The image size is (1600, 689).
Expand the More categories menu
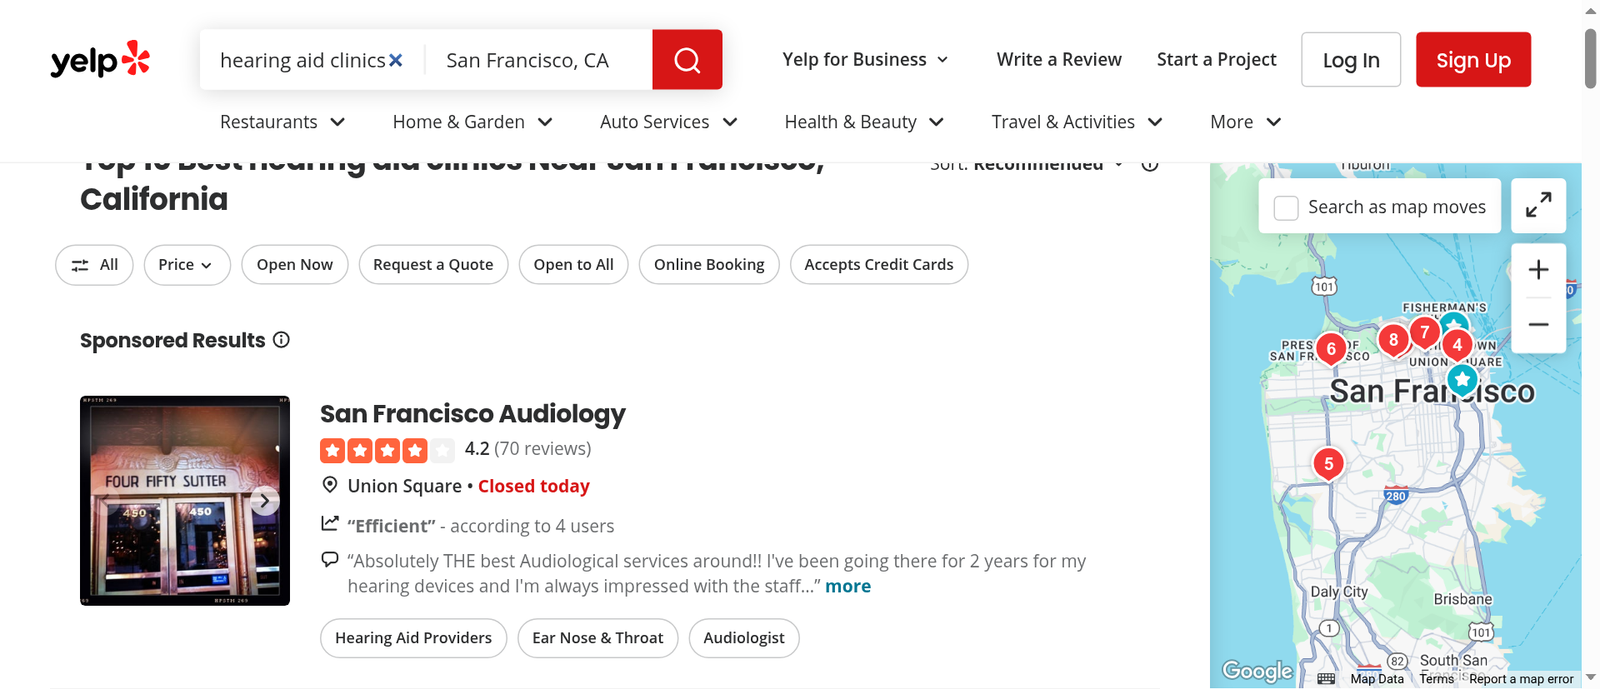coord(1245,122)
